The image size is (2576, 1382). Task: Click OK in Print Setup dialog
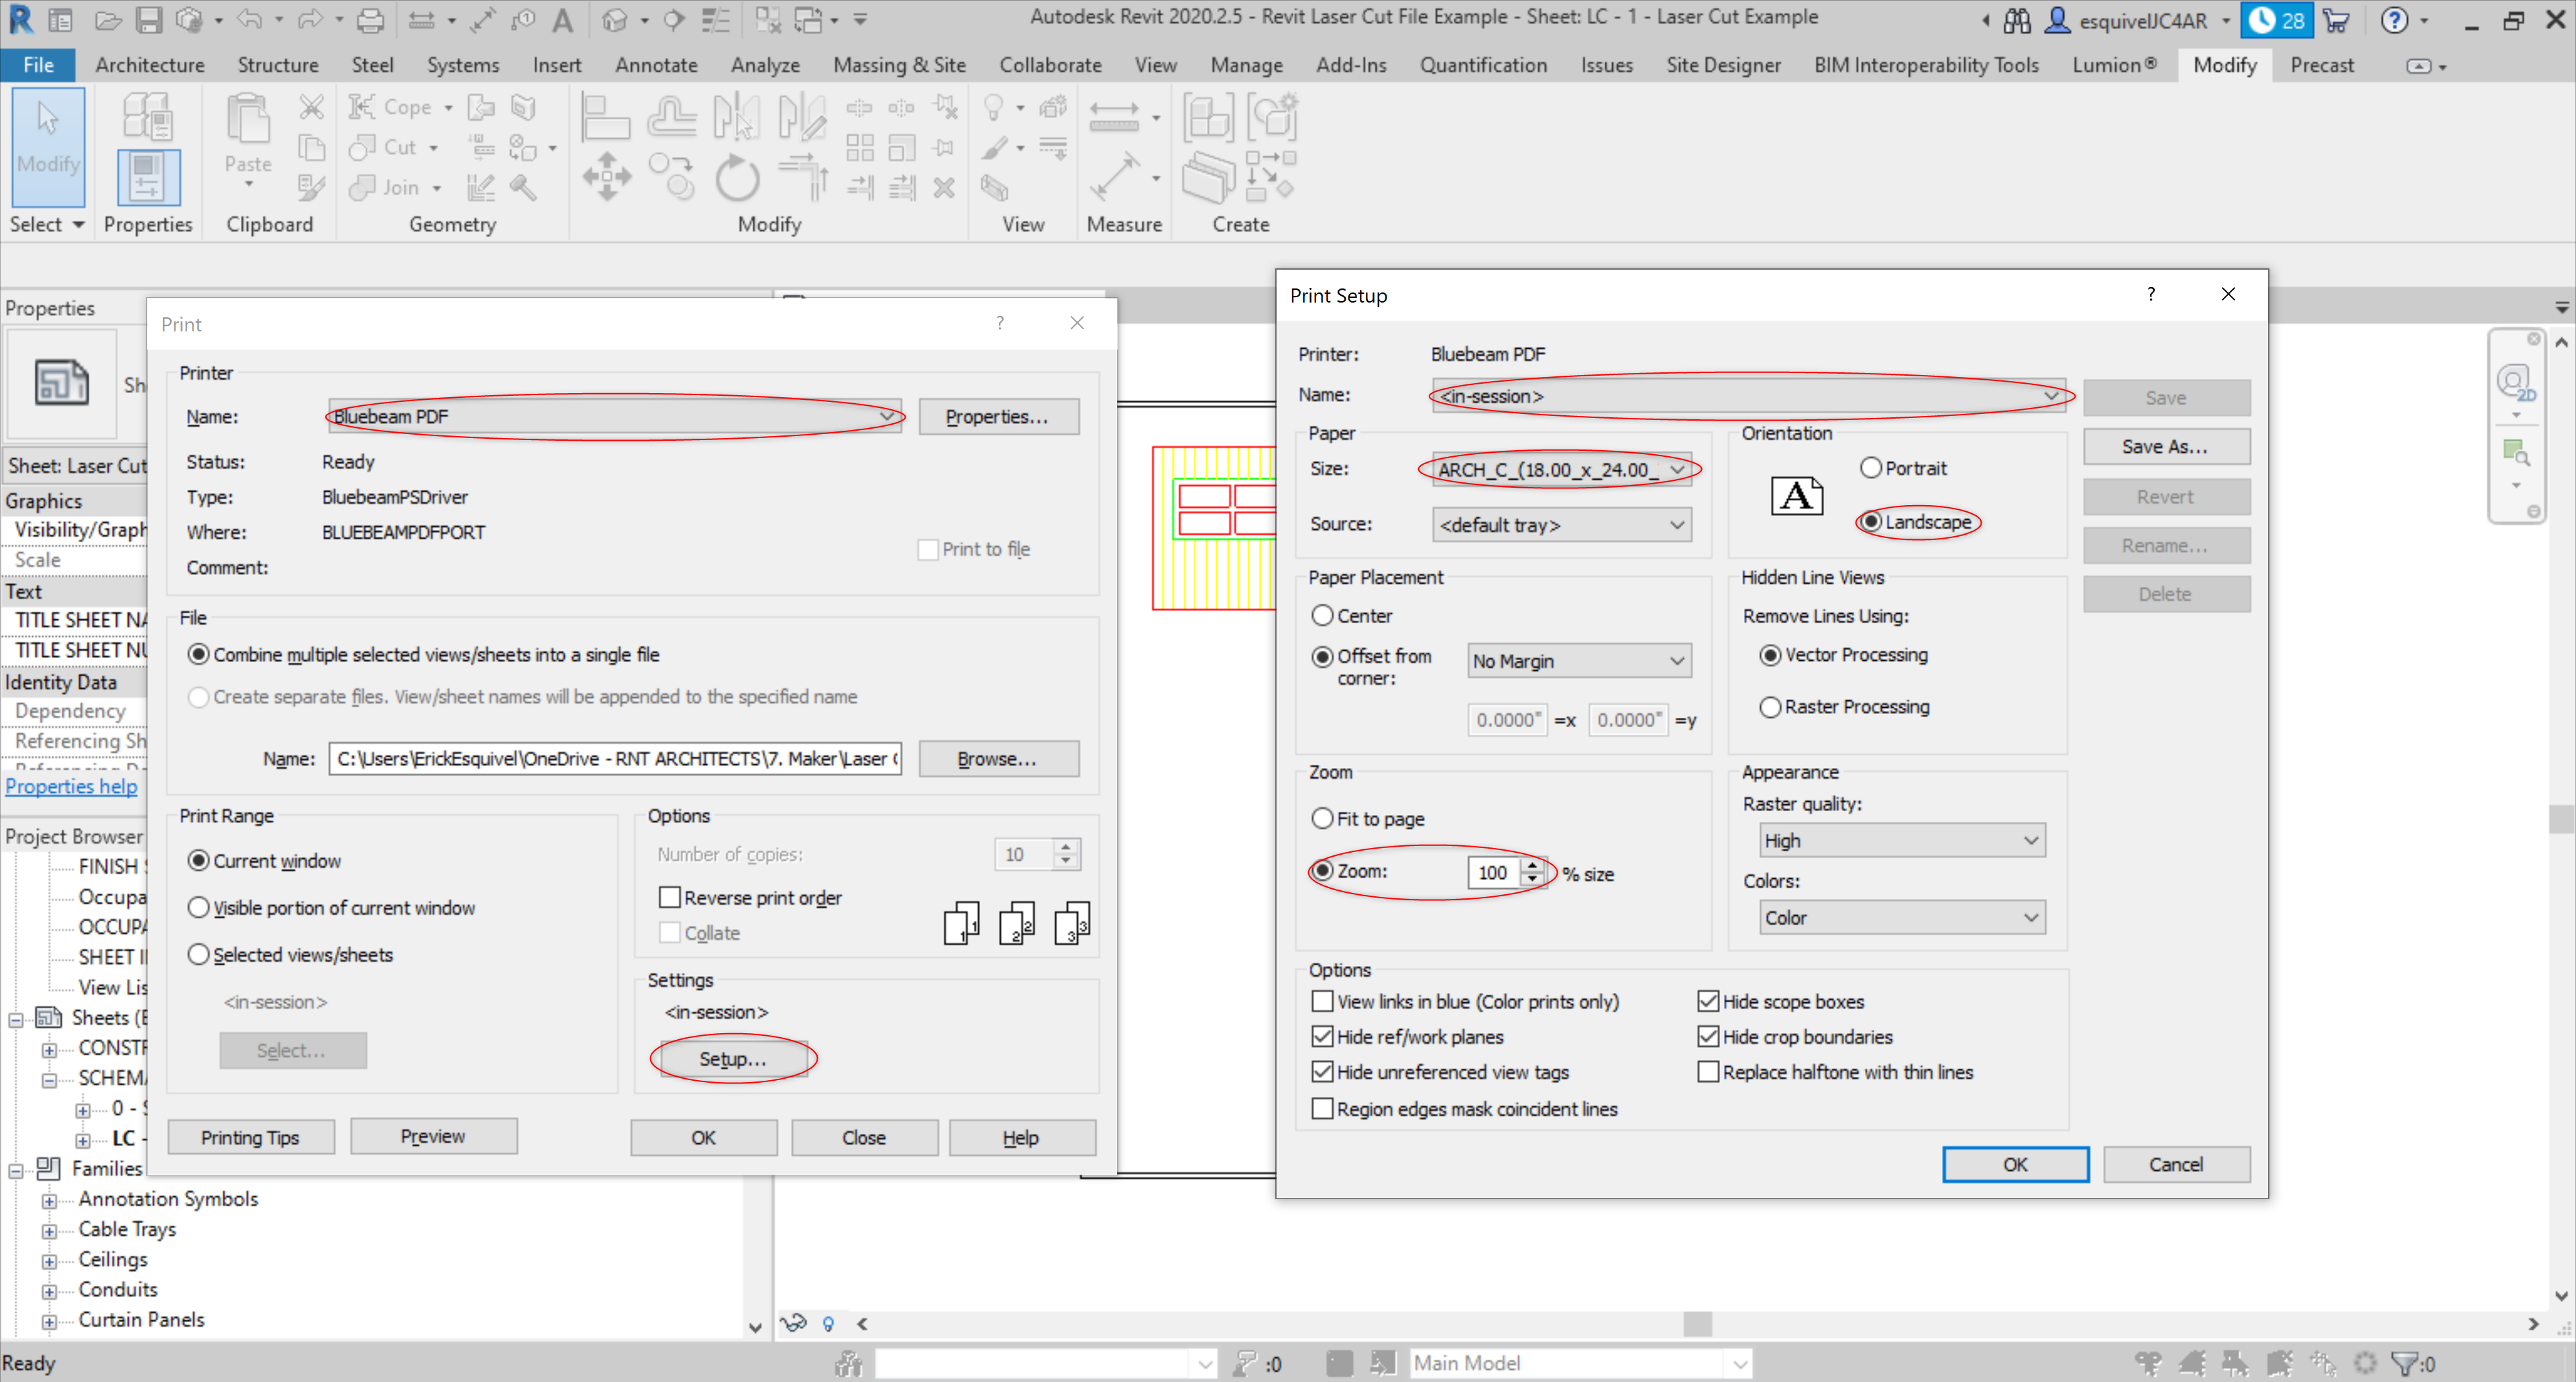(2015, 1164)
